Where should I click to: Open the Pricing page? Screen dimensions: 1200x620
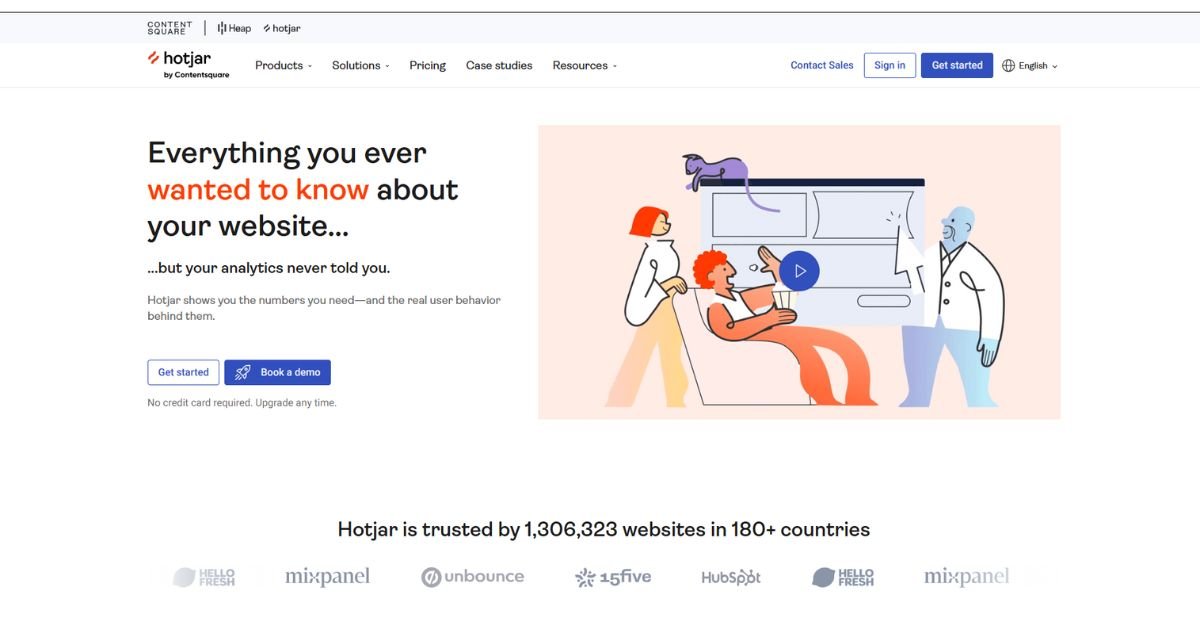pos(427,65)
